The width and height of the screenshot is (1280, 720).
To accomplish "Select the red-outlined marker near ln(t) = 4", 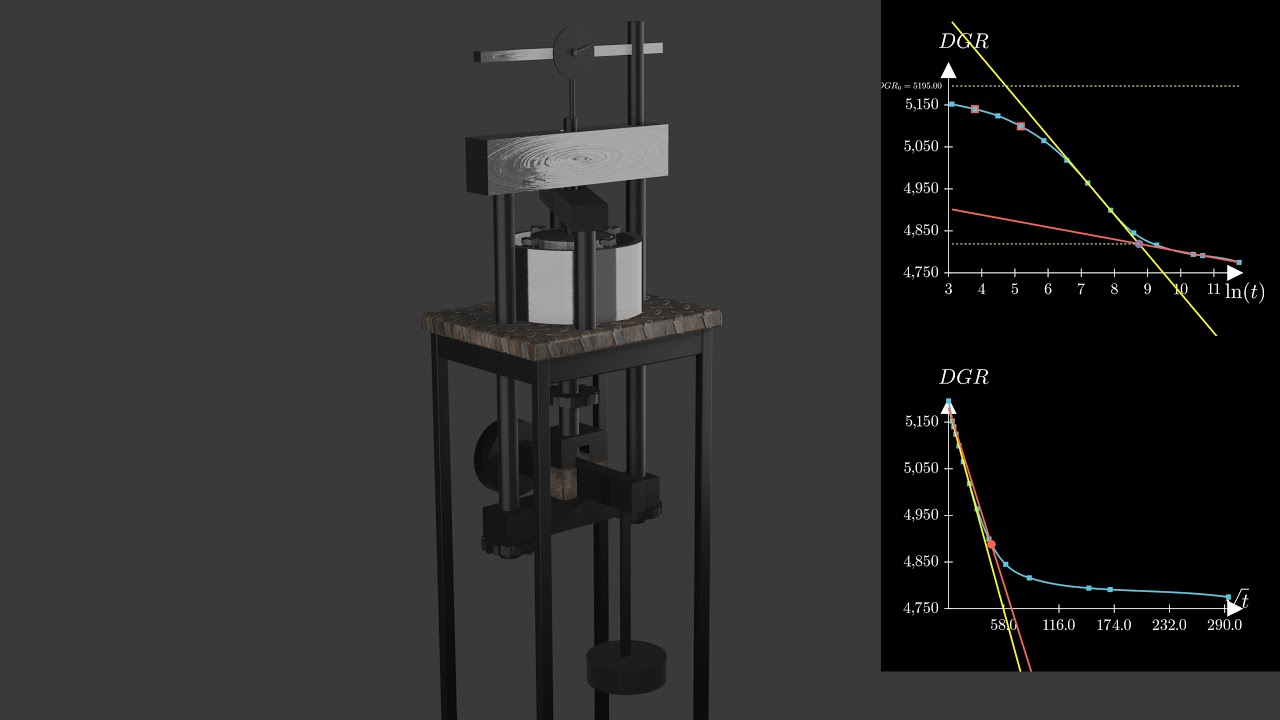I will [975, 108].
